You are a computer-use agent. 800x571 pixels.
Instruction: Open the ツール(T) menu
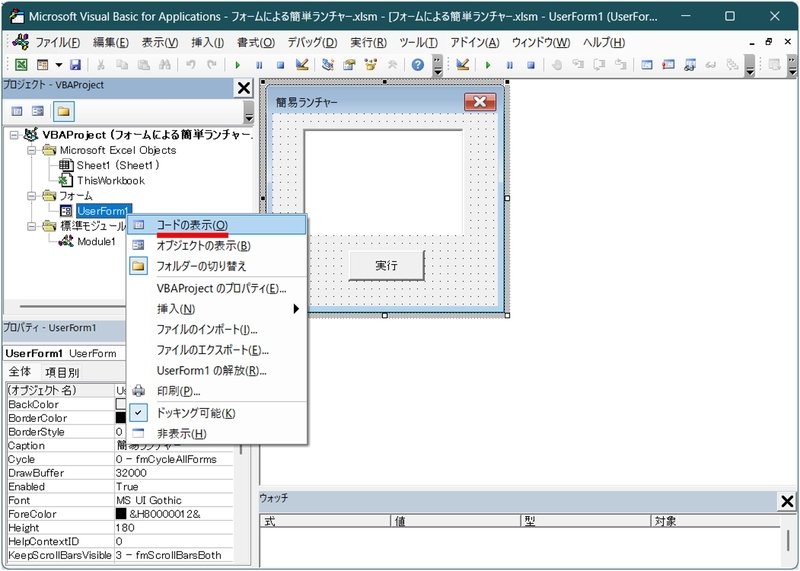click(x=418, y=43)
